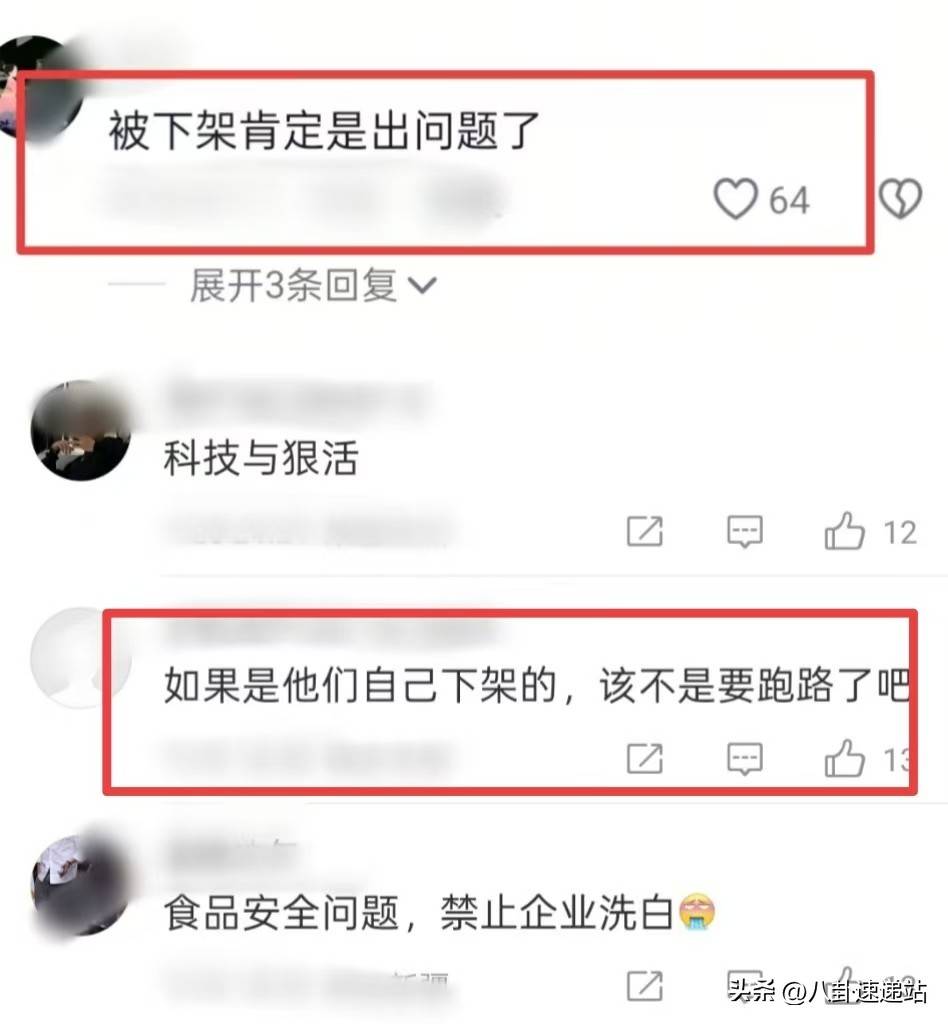Open blank avatar of 跑路 commenter
Screen dimensions: 948x1024
coord(81,658)
